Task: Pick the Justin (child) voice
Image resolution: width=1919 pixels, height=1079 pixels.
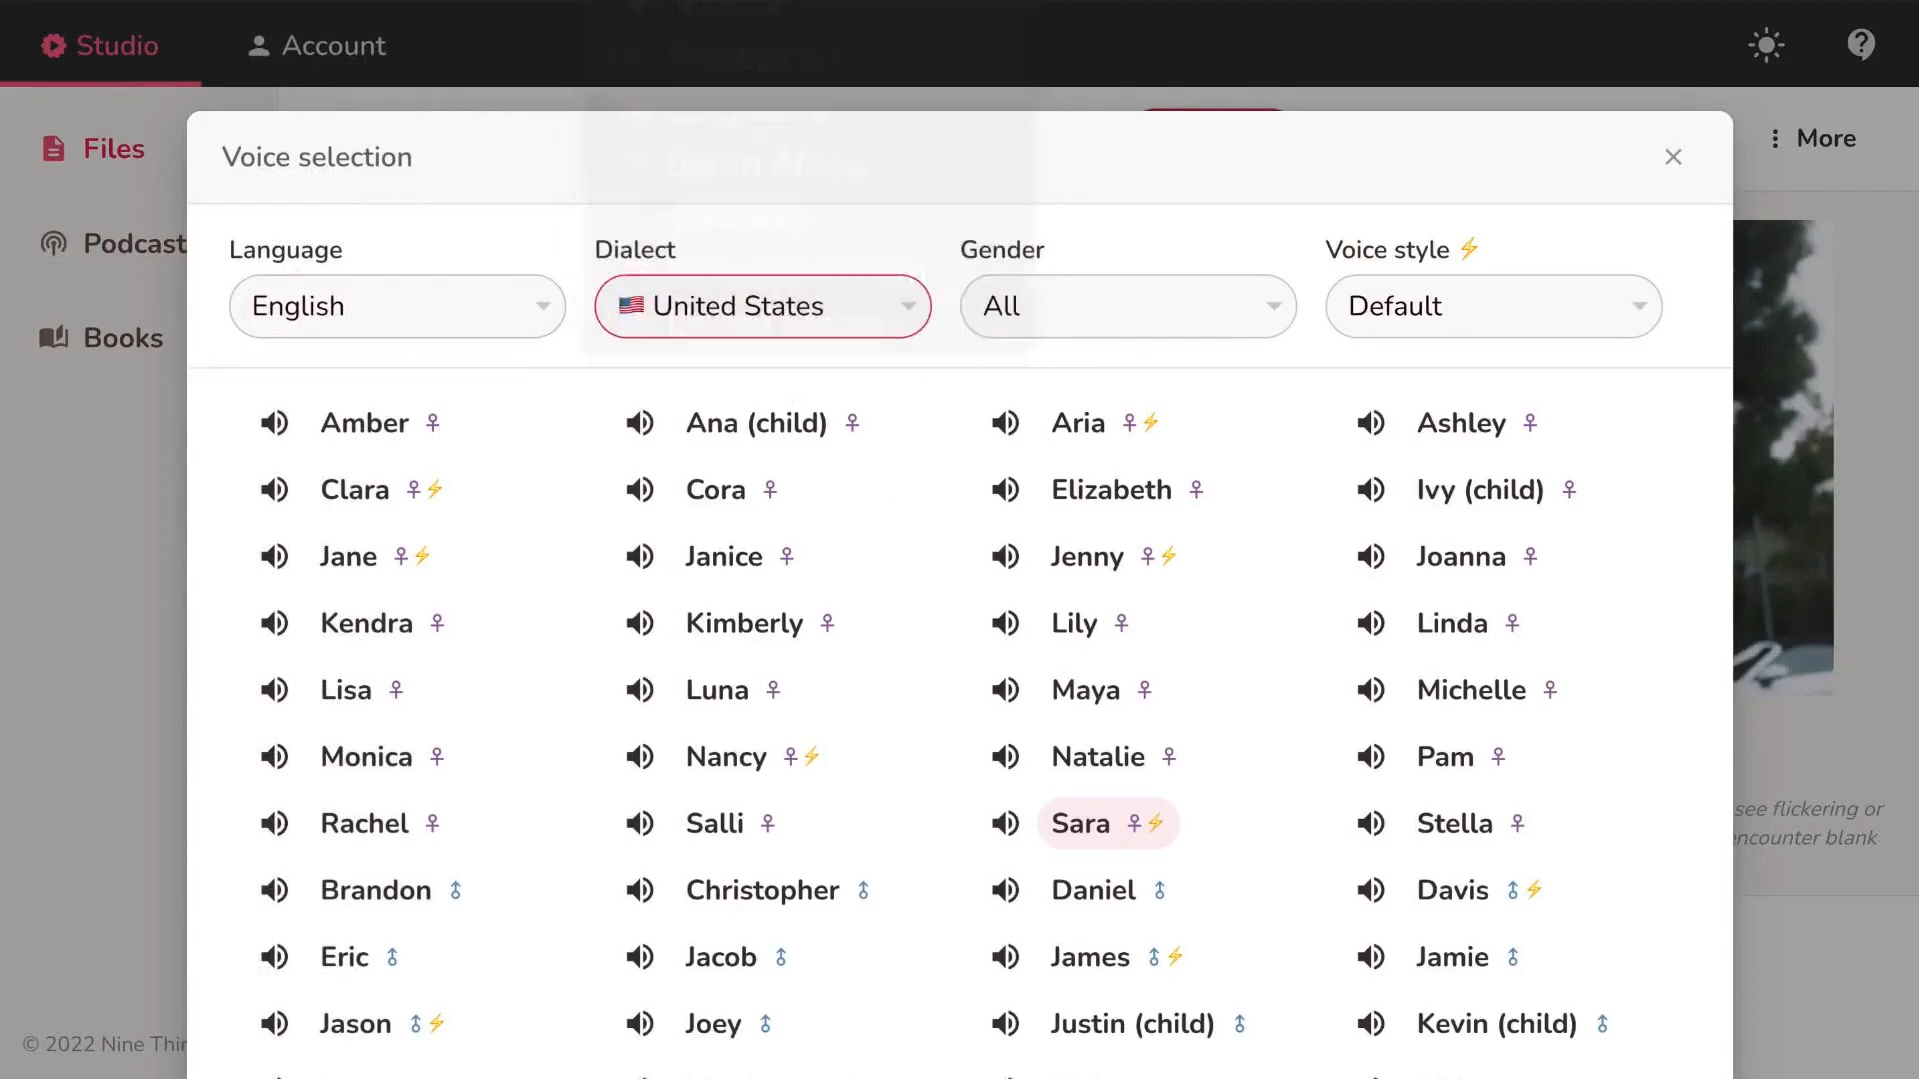Action: click(1132, 1024)
